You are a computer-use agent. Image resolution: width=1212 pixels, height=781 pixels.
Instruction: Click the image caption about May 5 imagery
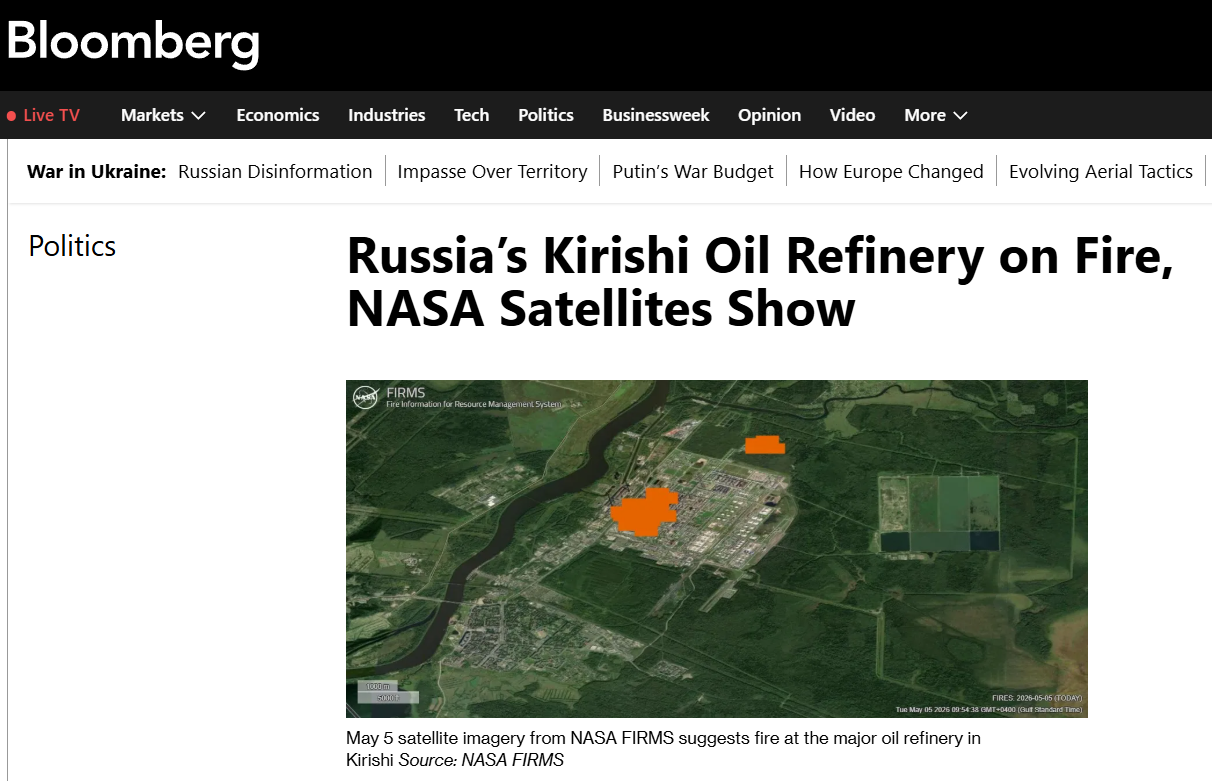click(x=663, y=749)
